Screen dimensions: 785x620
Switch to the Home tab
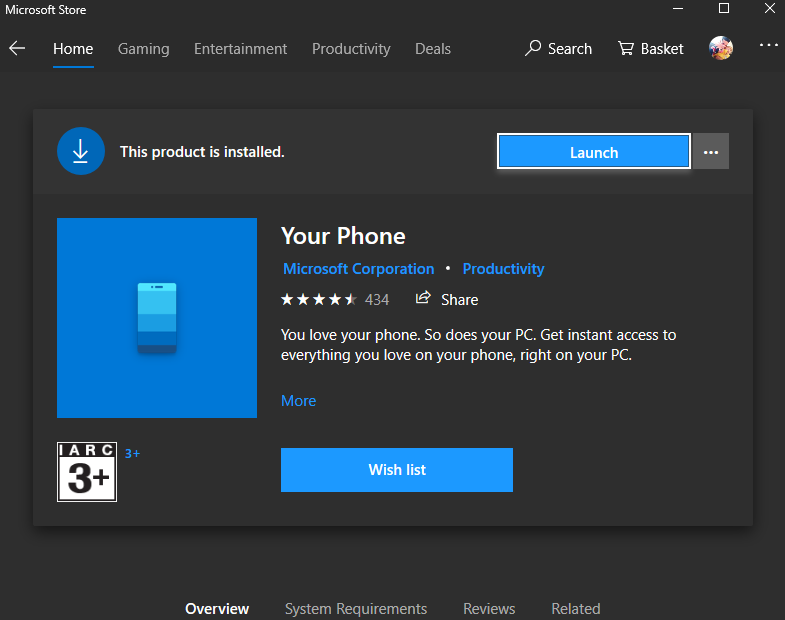pyautogui.click(x=73, y=49)
